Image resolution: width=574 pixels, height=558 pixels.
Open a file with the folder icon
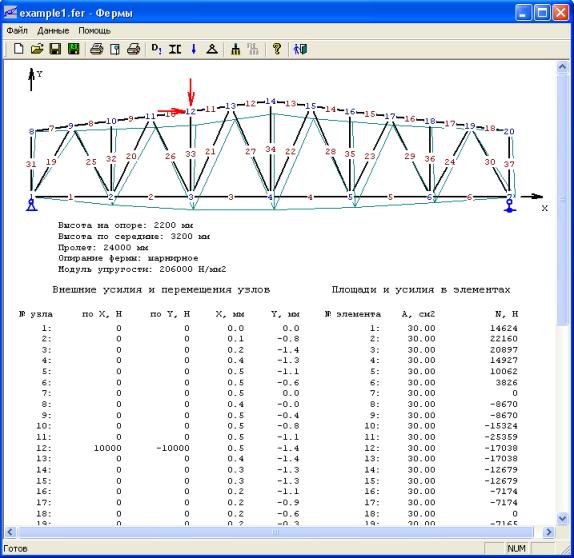(37, 49)
